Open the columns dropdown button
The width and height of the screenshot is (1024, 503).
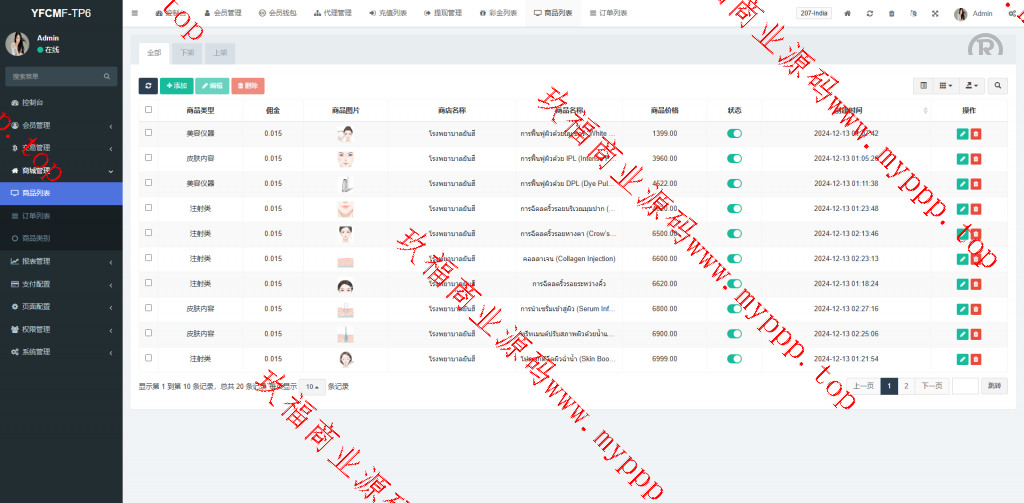pos(946,86)
